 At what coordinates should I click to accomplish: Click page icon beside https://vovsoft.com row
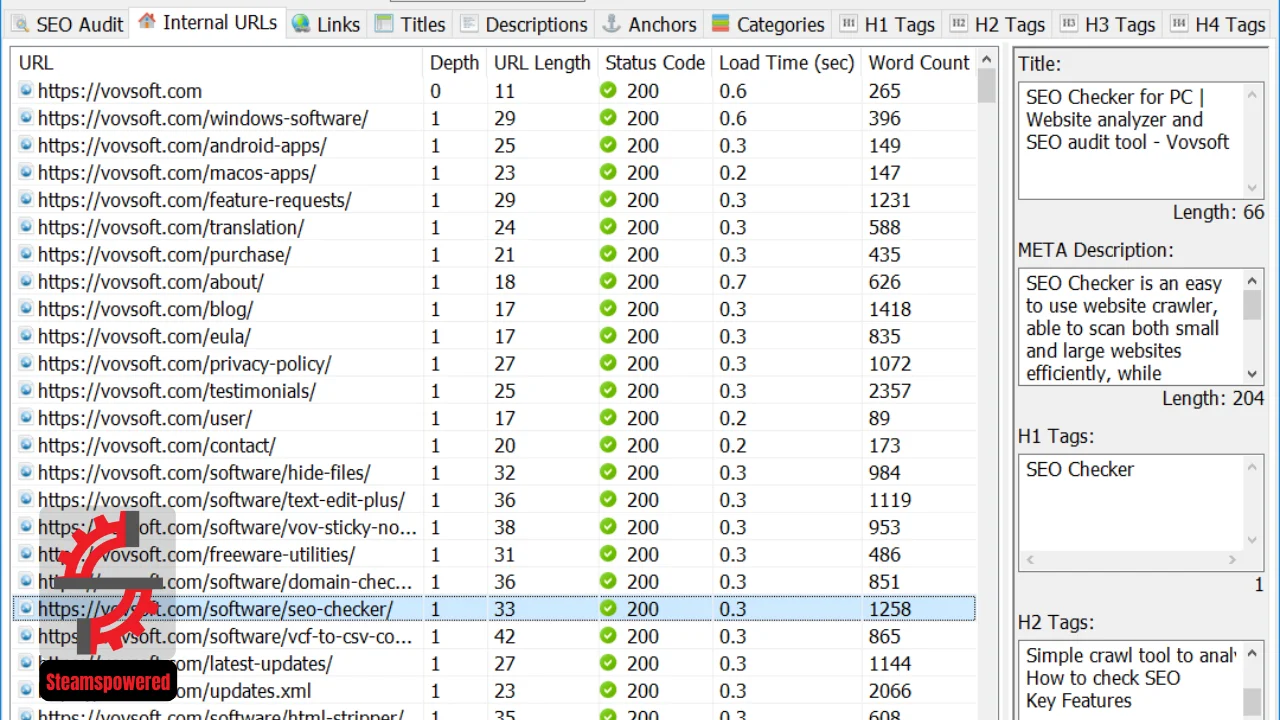[x=26, y=91]
